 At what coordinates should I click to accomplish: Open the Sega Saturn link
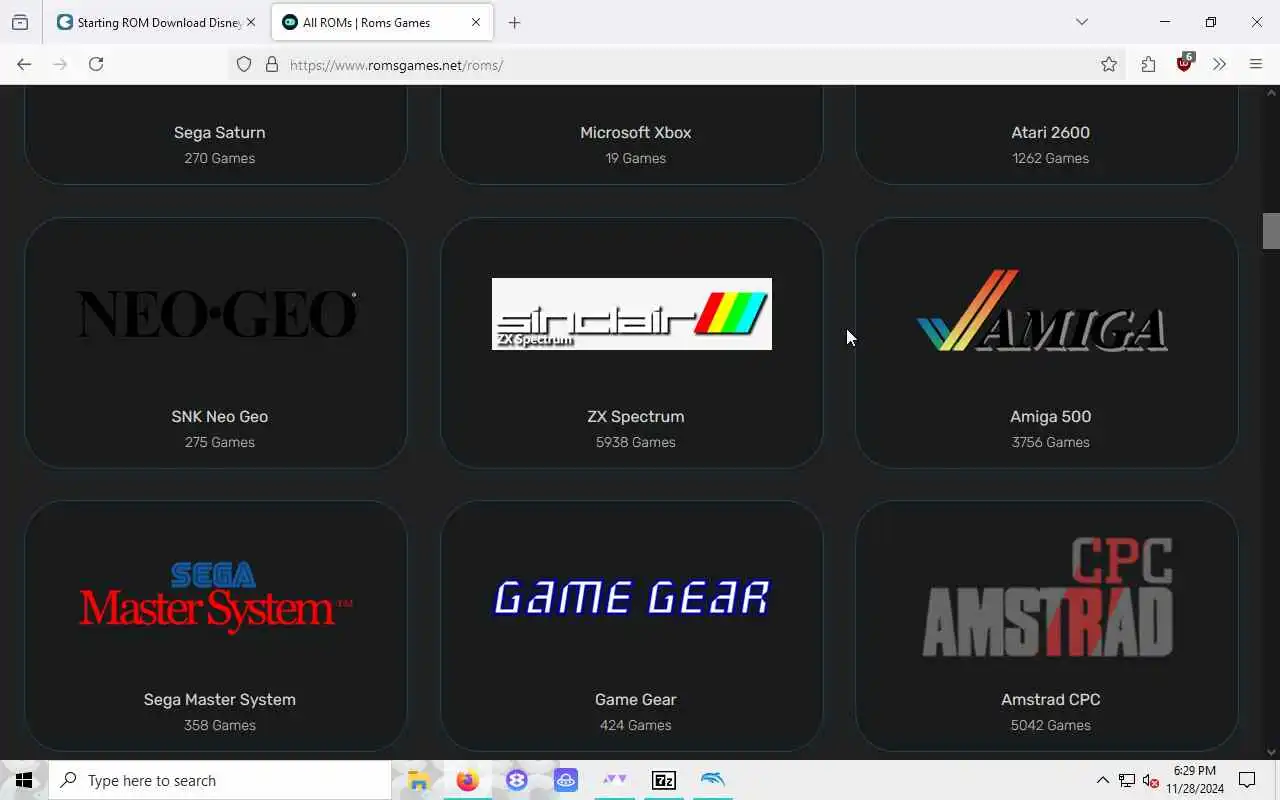[219, 132]
